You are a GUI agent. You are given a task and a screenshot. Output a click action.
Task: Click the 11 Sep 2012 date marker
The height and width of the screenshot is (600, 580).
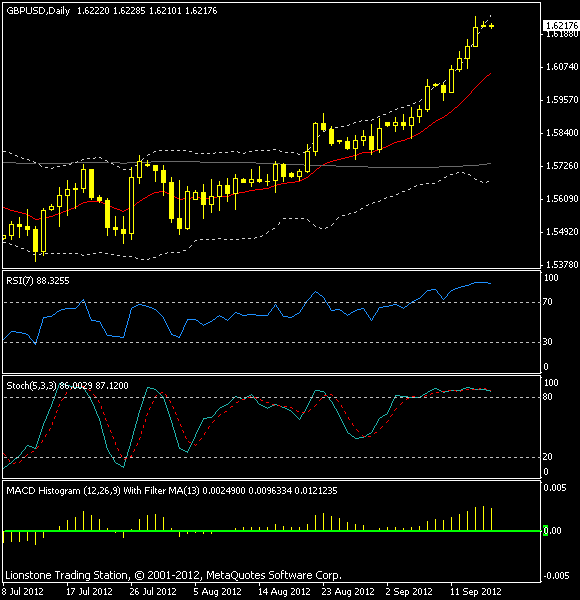click(476, 592)
